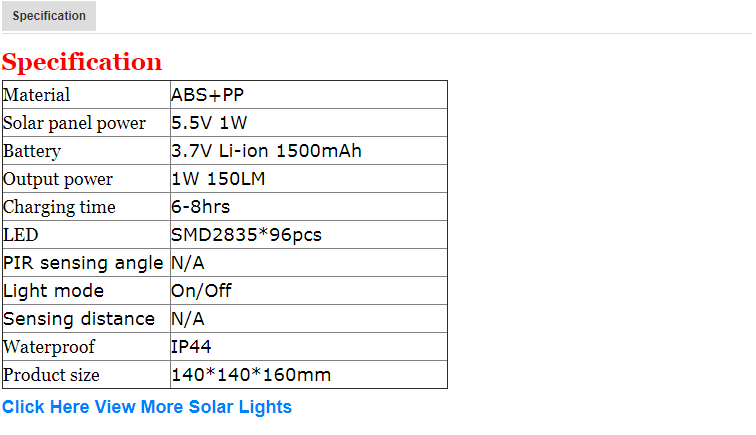Click the Click Here View More Solar Lights link
The image size is (756, 435).
147,407
